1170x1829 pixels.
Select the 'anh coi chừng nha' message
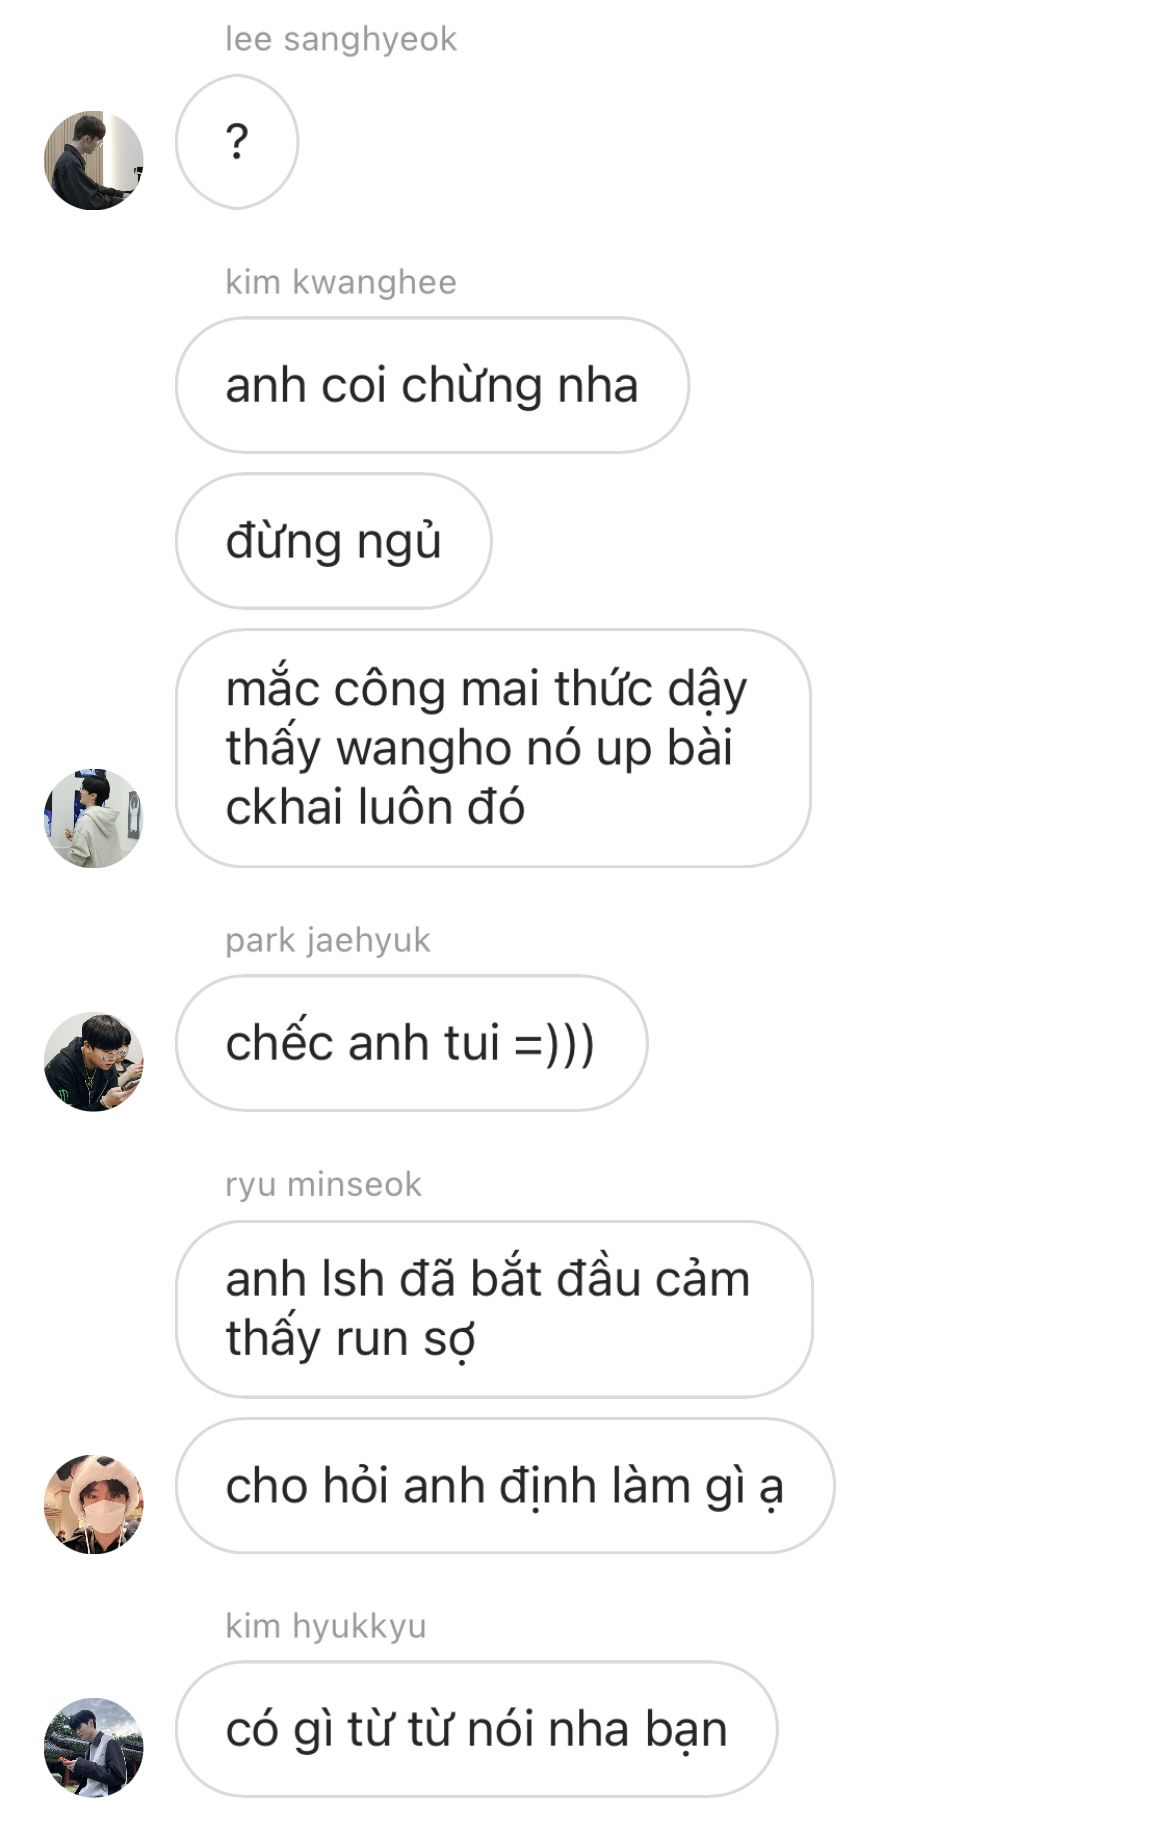432,385
